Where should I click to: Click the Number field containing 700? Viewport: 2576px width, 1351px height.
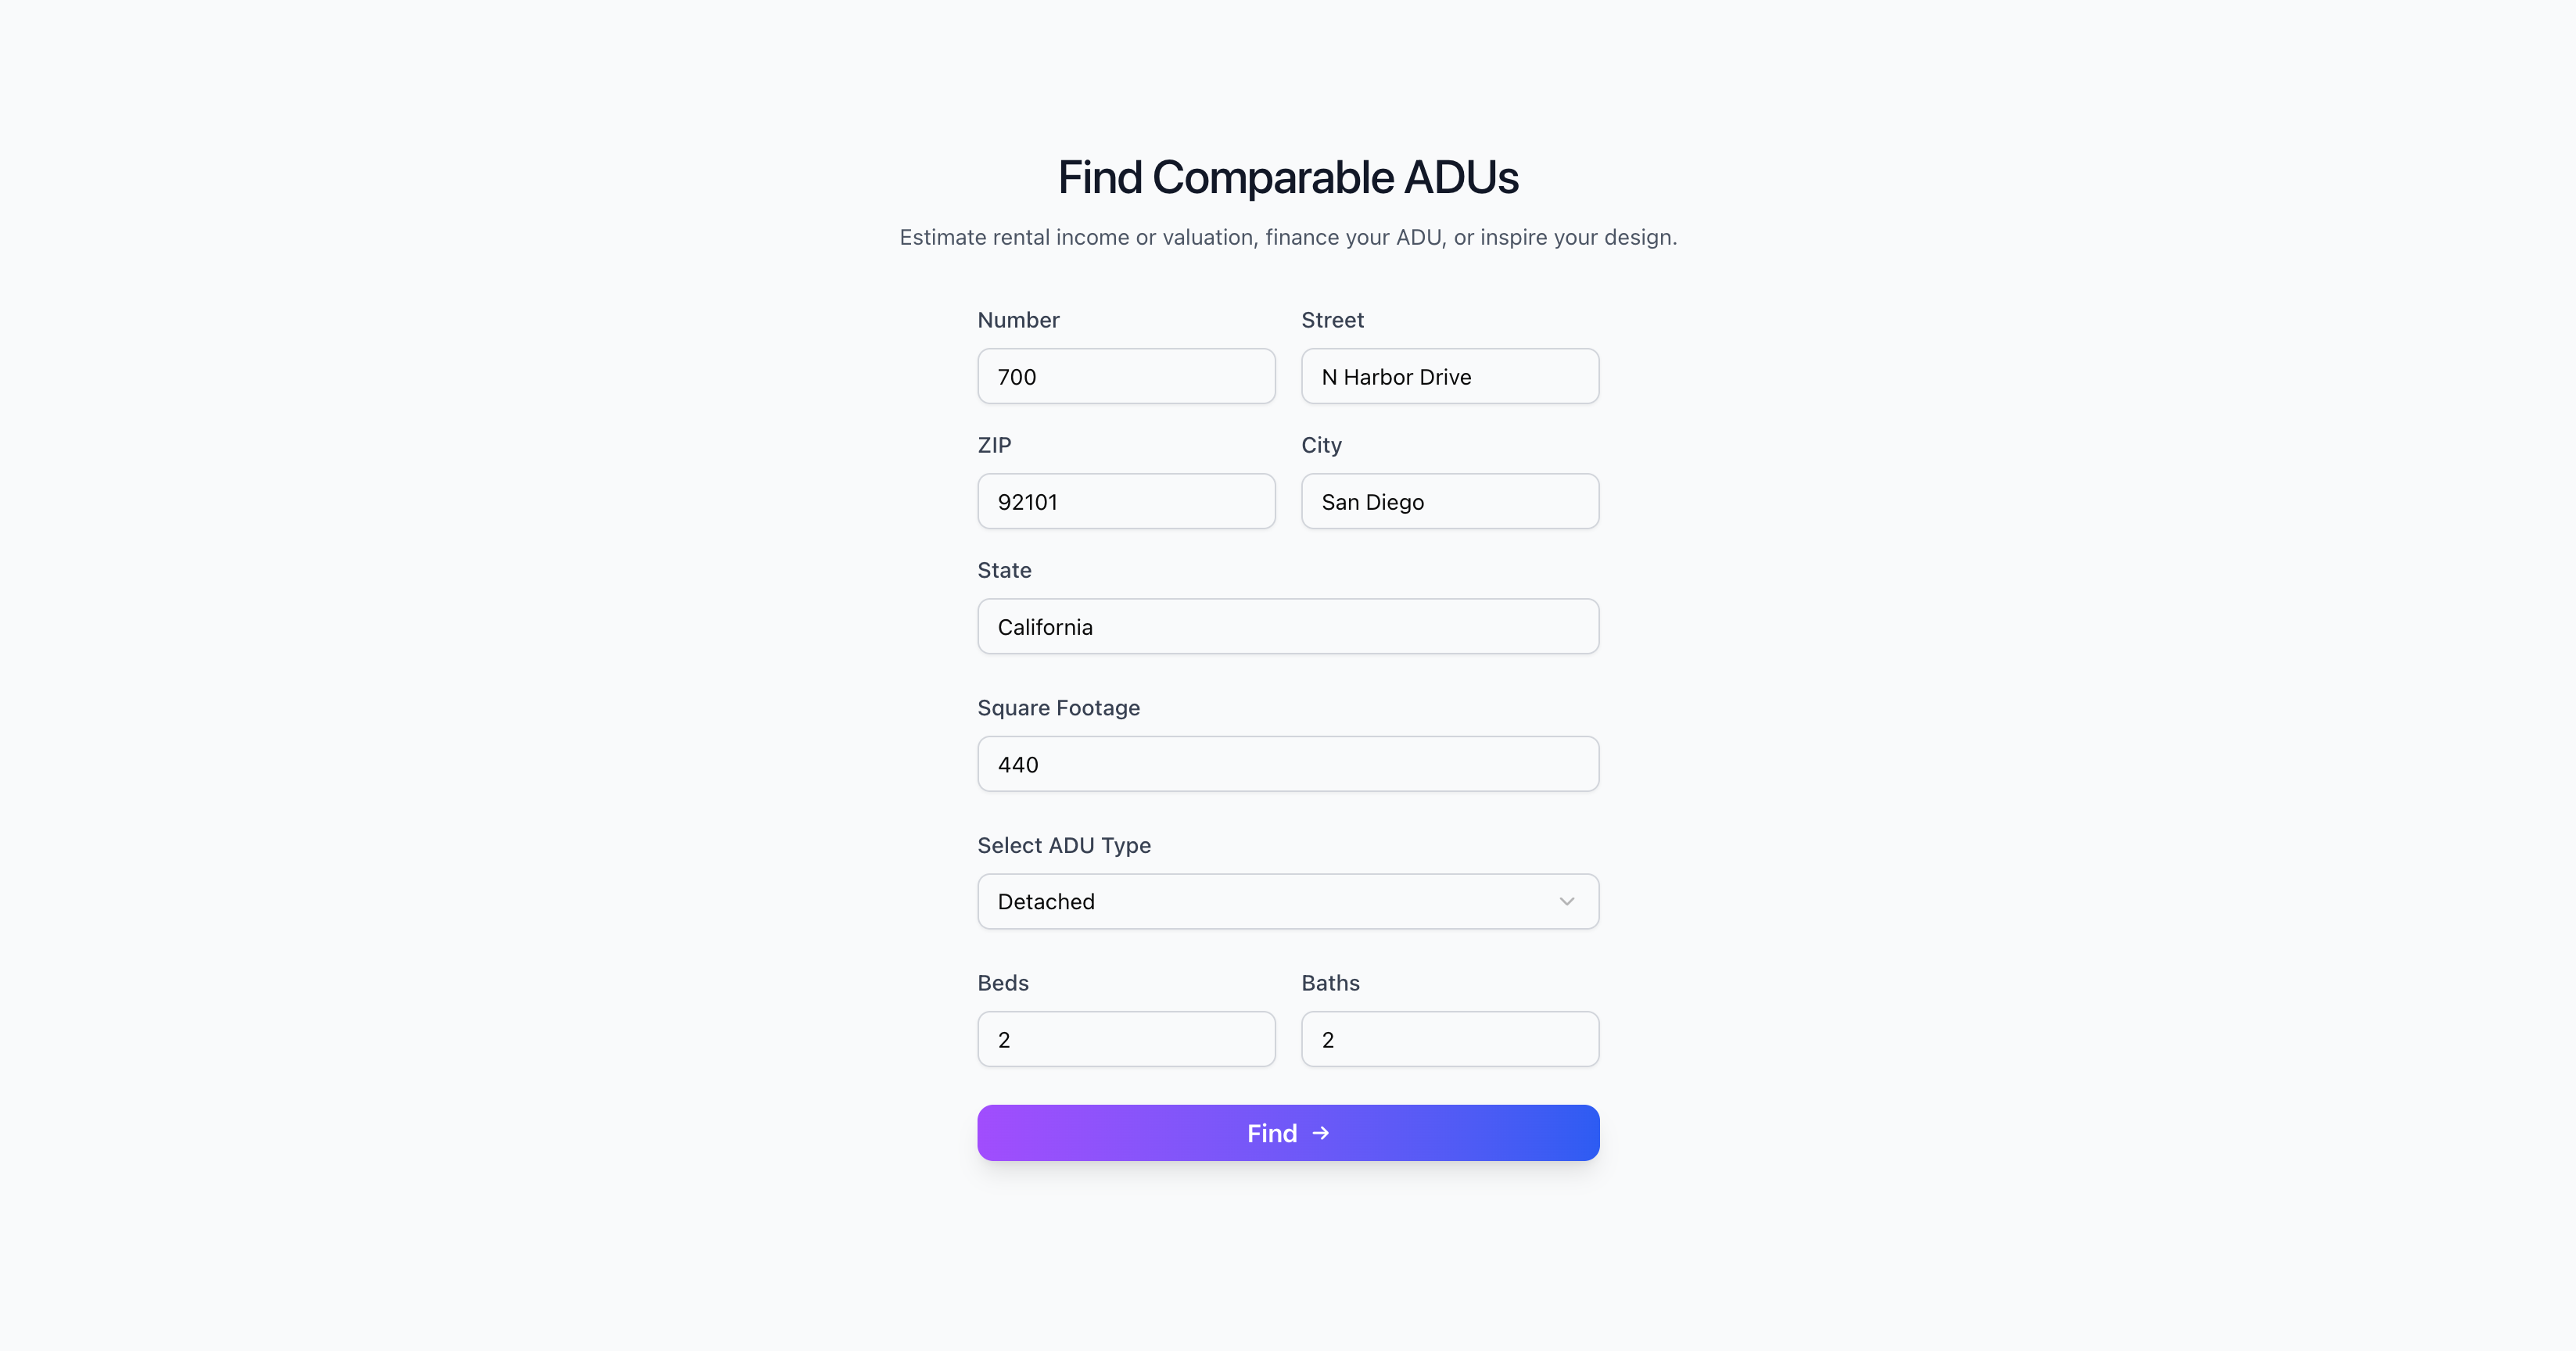click(x=1126, y=376)
